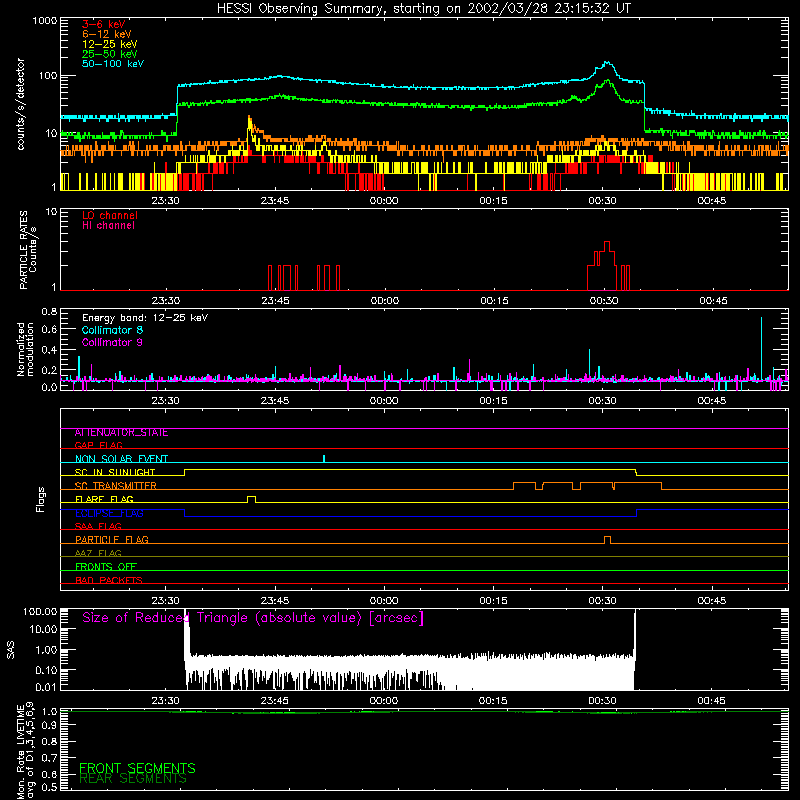Select the Collimator 9 legend entry

click(x=112, y=342)
